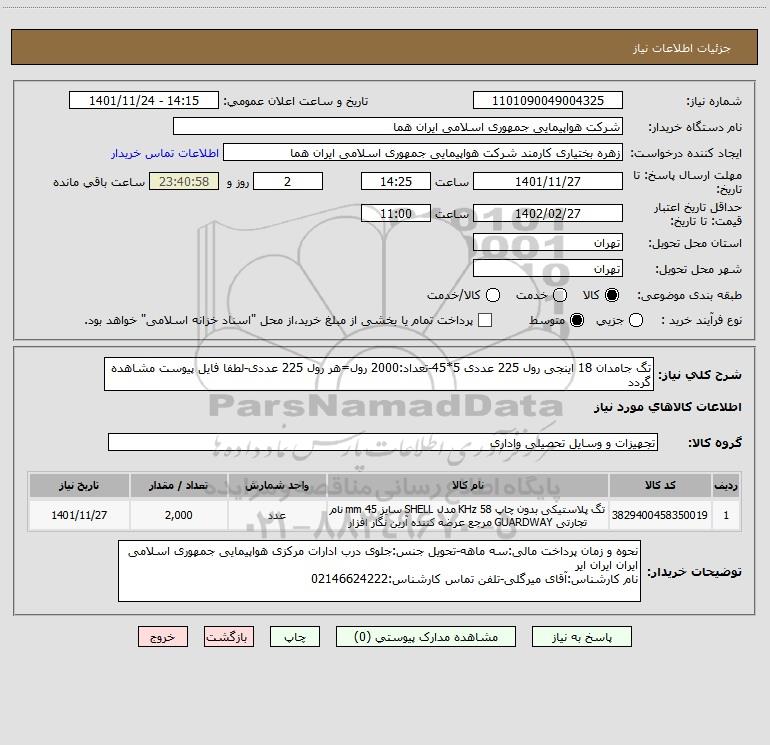Click the deadline time 14:25 field
The image size is (770, 745).
396,181
